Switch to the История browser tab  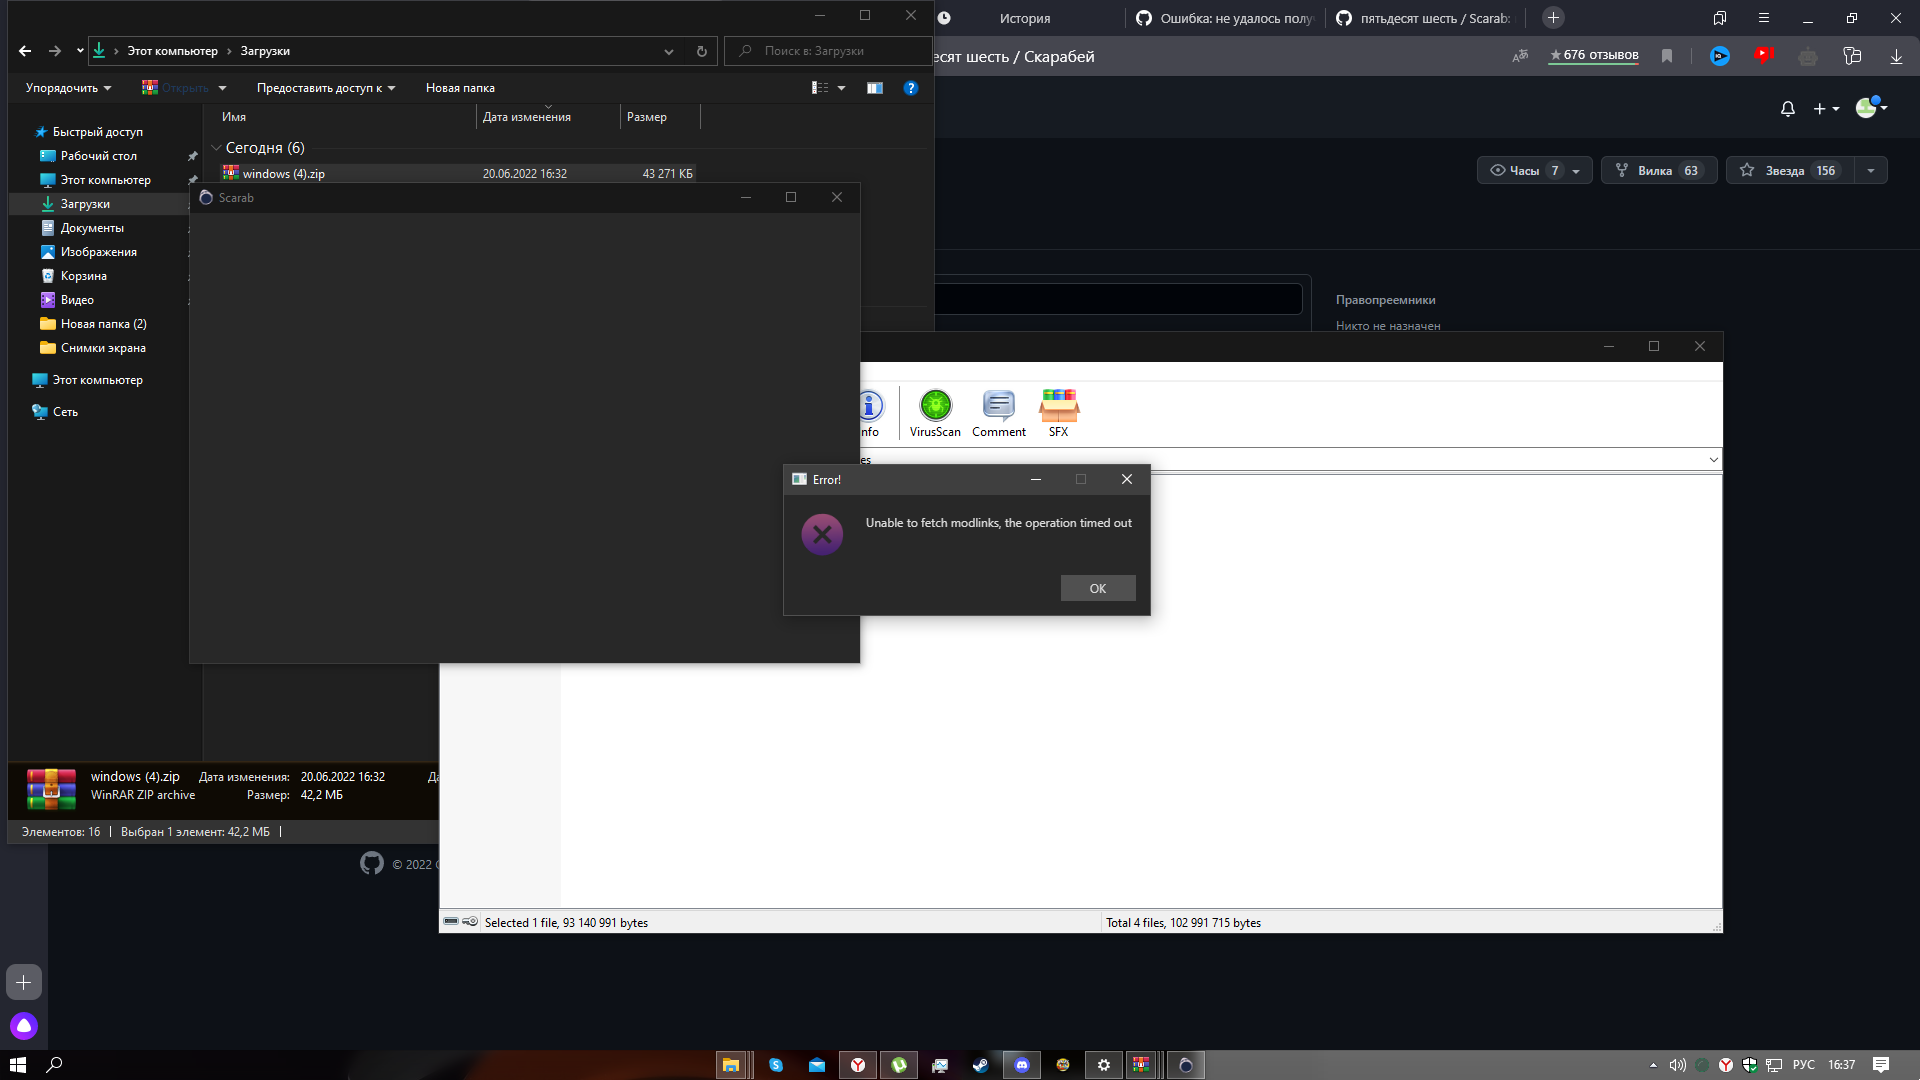coord(1024,18)
